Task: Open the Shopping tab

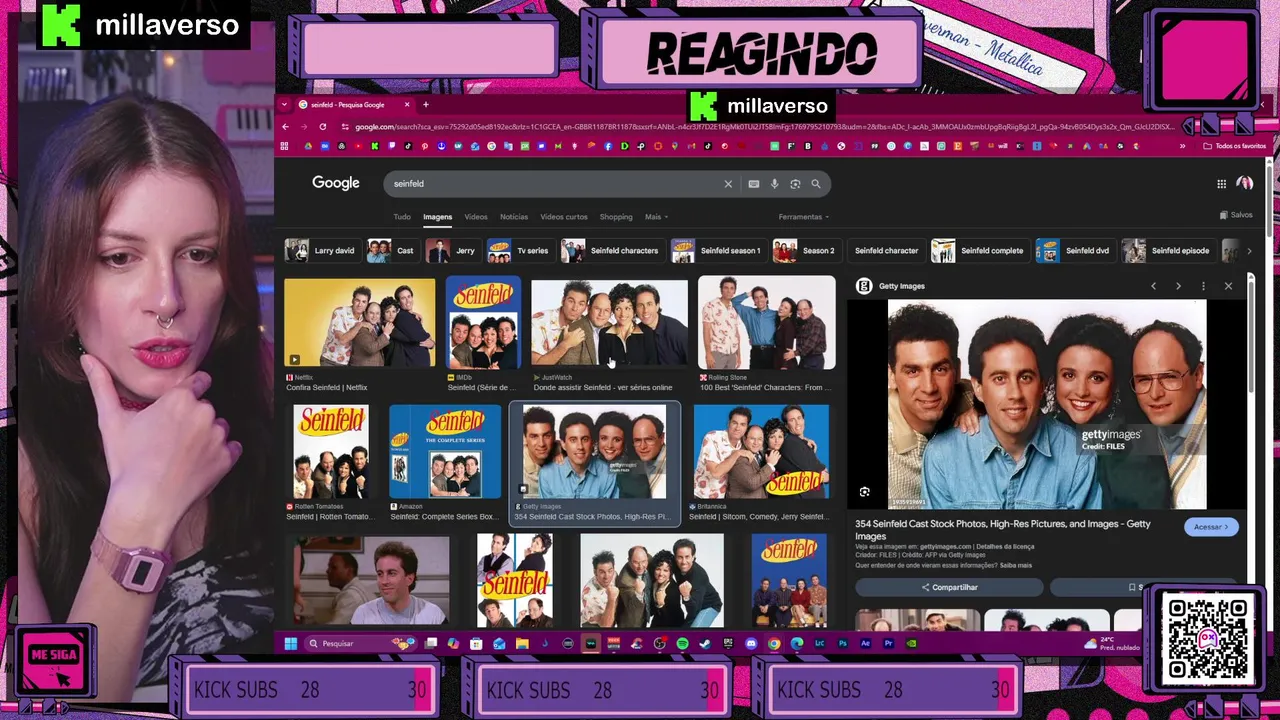Action: click(616, 217)
